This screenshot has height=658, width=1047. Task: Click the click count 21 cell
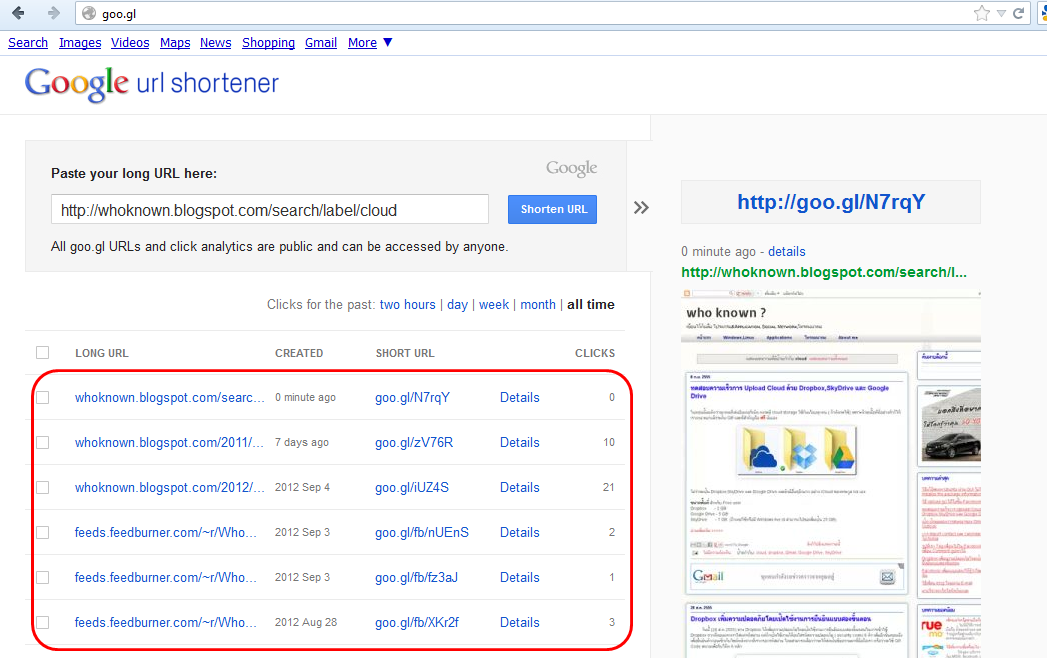[x=608, y=488]
